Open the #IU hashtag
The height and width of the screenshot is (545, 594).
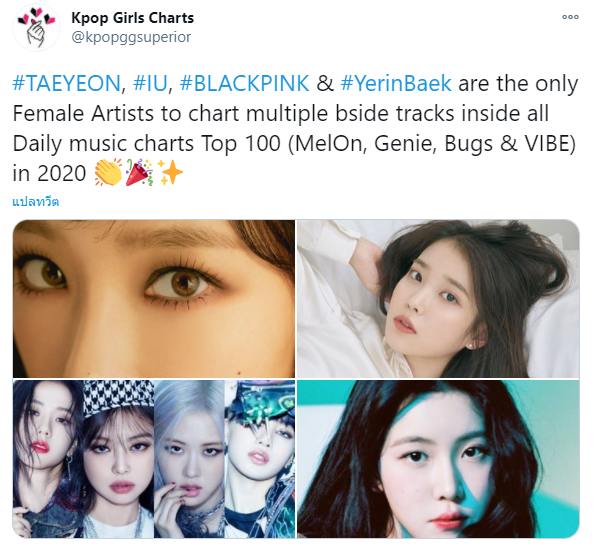[x=150, y=83]
